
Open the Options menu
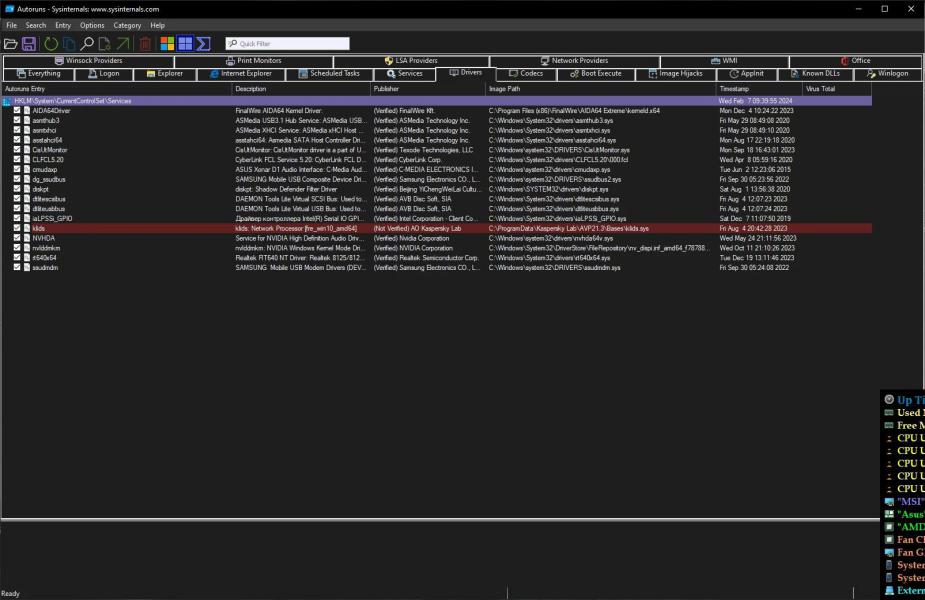click(x=92, y=25)
